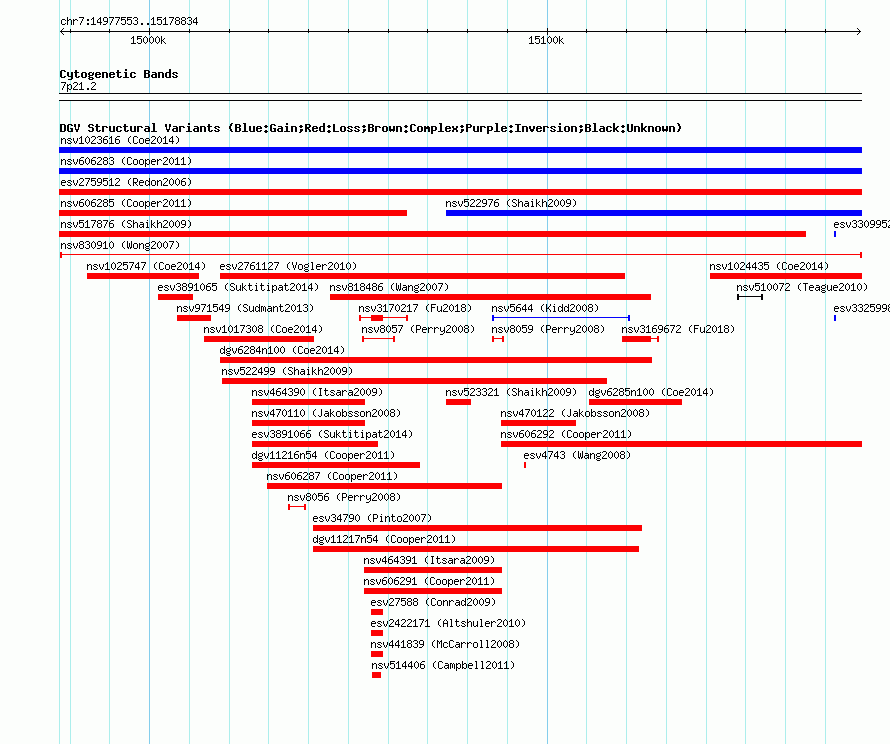This screenshot has height=744, width=890.
Task: Open dgv11217n54 (Cooper2011) label
Action: [x=384, y=539]
